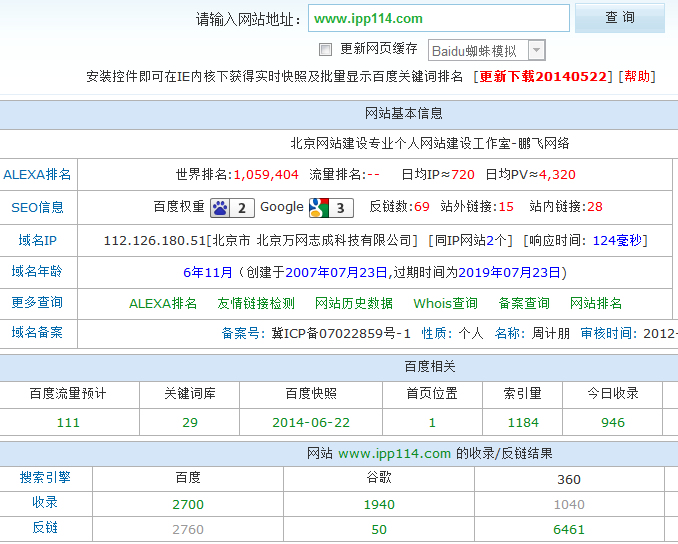Click the 360 column header
Viewport: 678px width, 544px height.
click(569, 480)
